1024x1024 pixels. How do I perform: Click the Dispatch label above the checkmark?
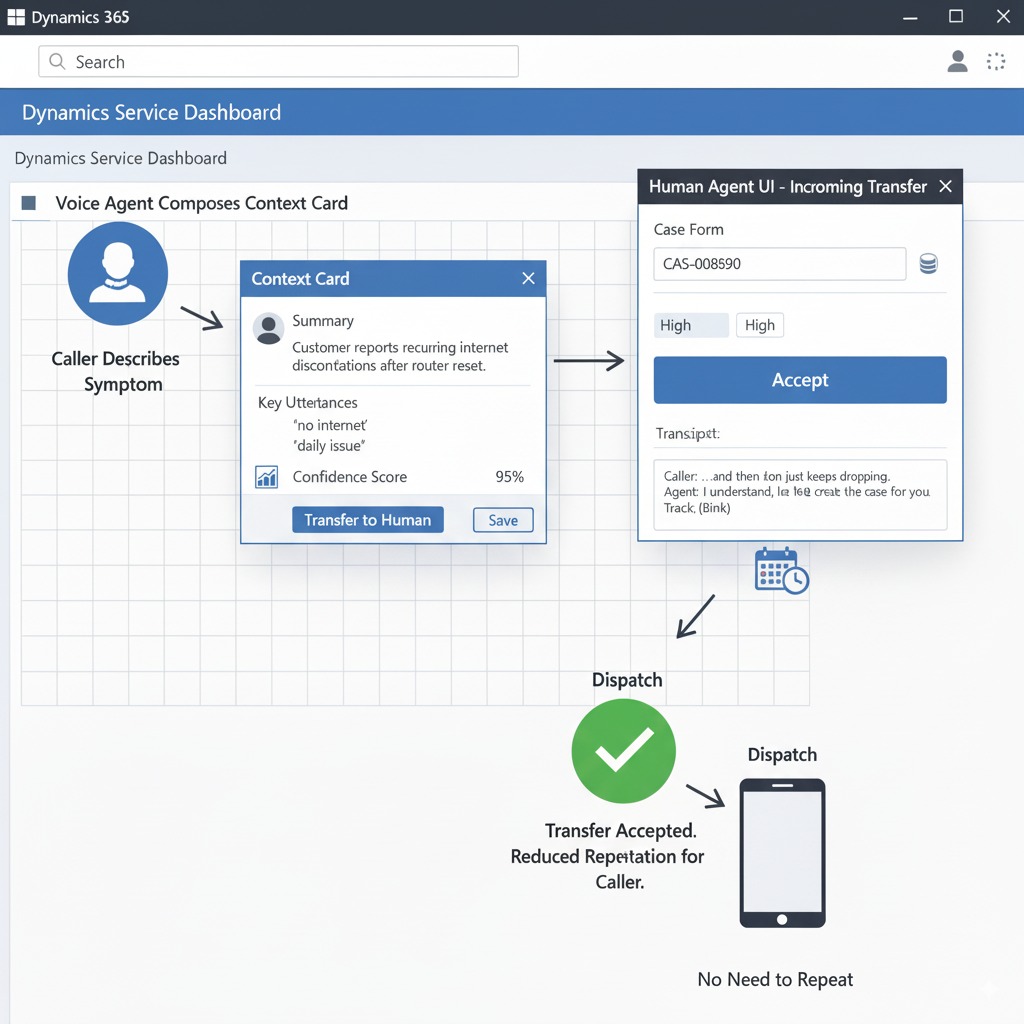[627, 680]
